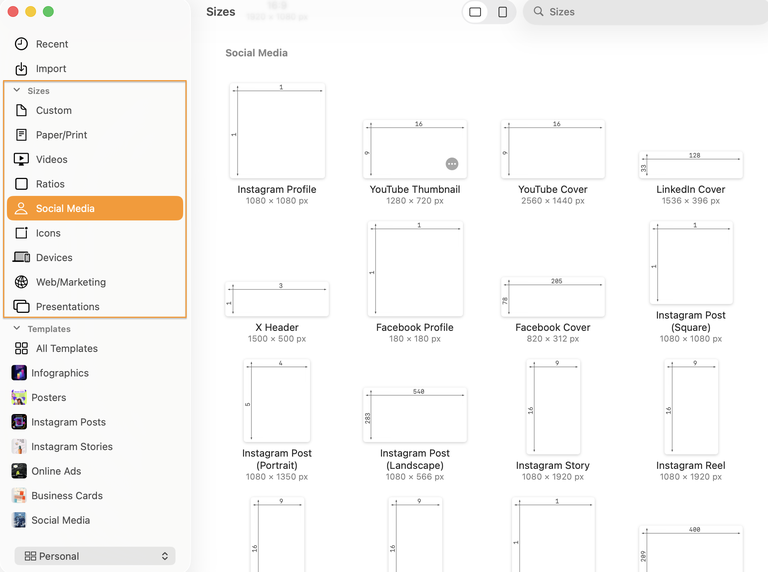The width and height of the screenshot is (768, 572).
Task: Switch to landscape orientation toggle
Action: pos(475,12)
